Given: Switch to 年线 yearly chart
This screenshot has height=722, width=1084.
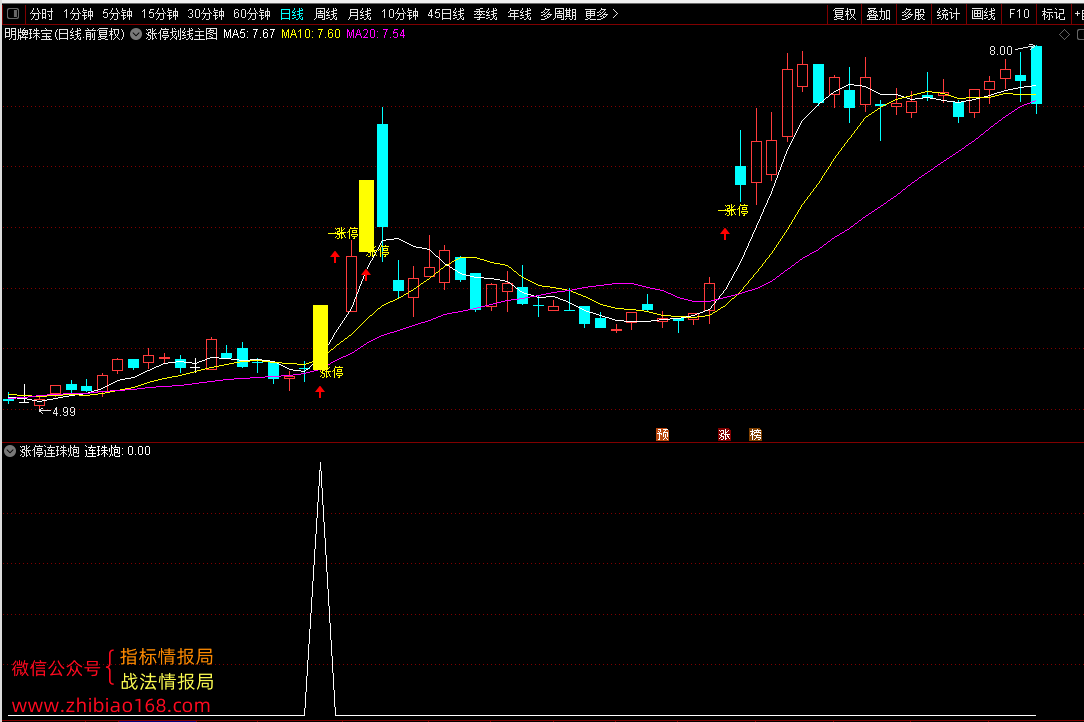Looking at the screenshot, I should (x=519, y=14).
